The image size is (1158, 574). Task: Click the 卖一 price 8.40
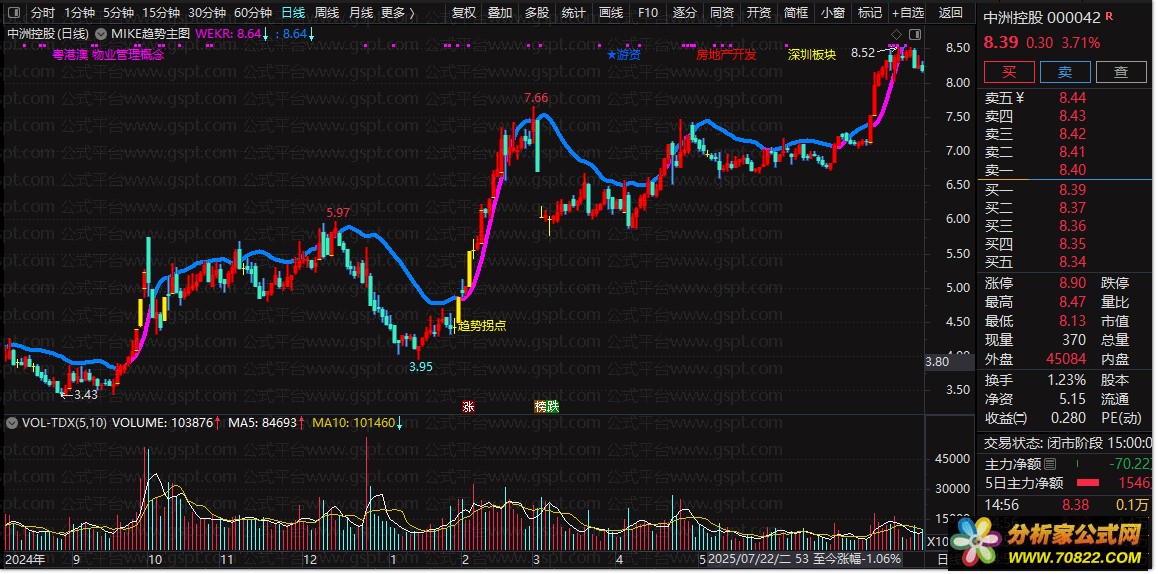coord(1072,170)
